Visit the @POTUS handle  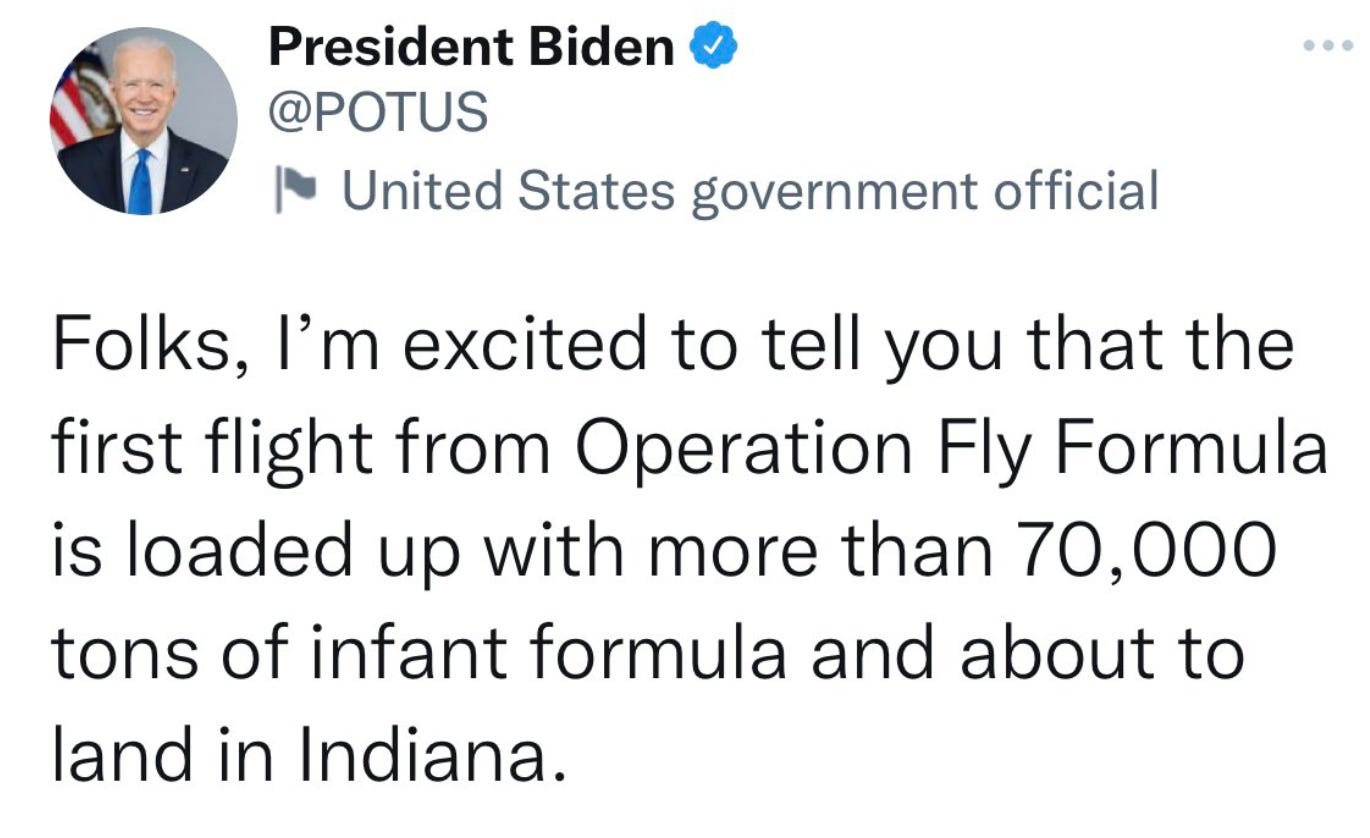click(378, 113)
